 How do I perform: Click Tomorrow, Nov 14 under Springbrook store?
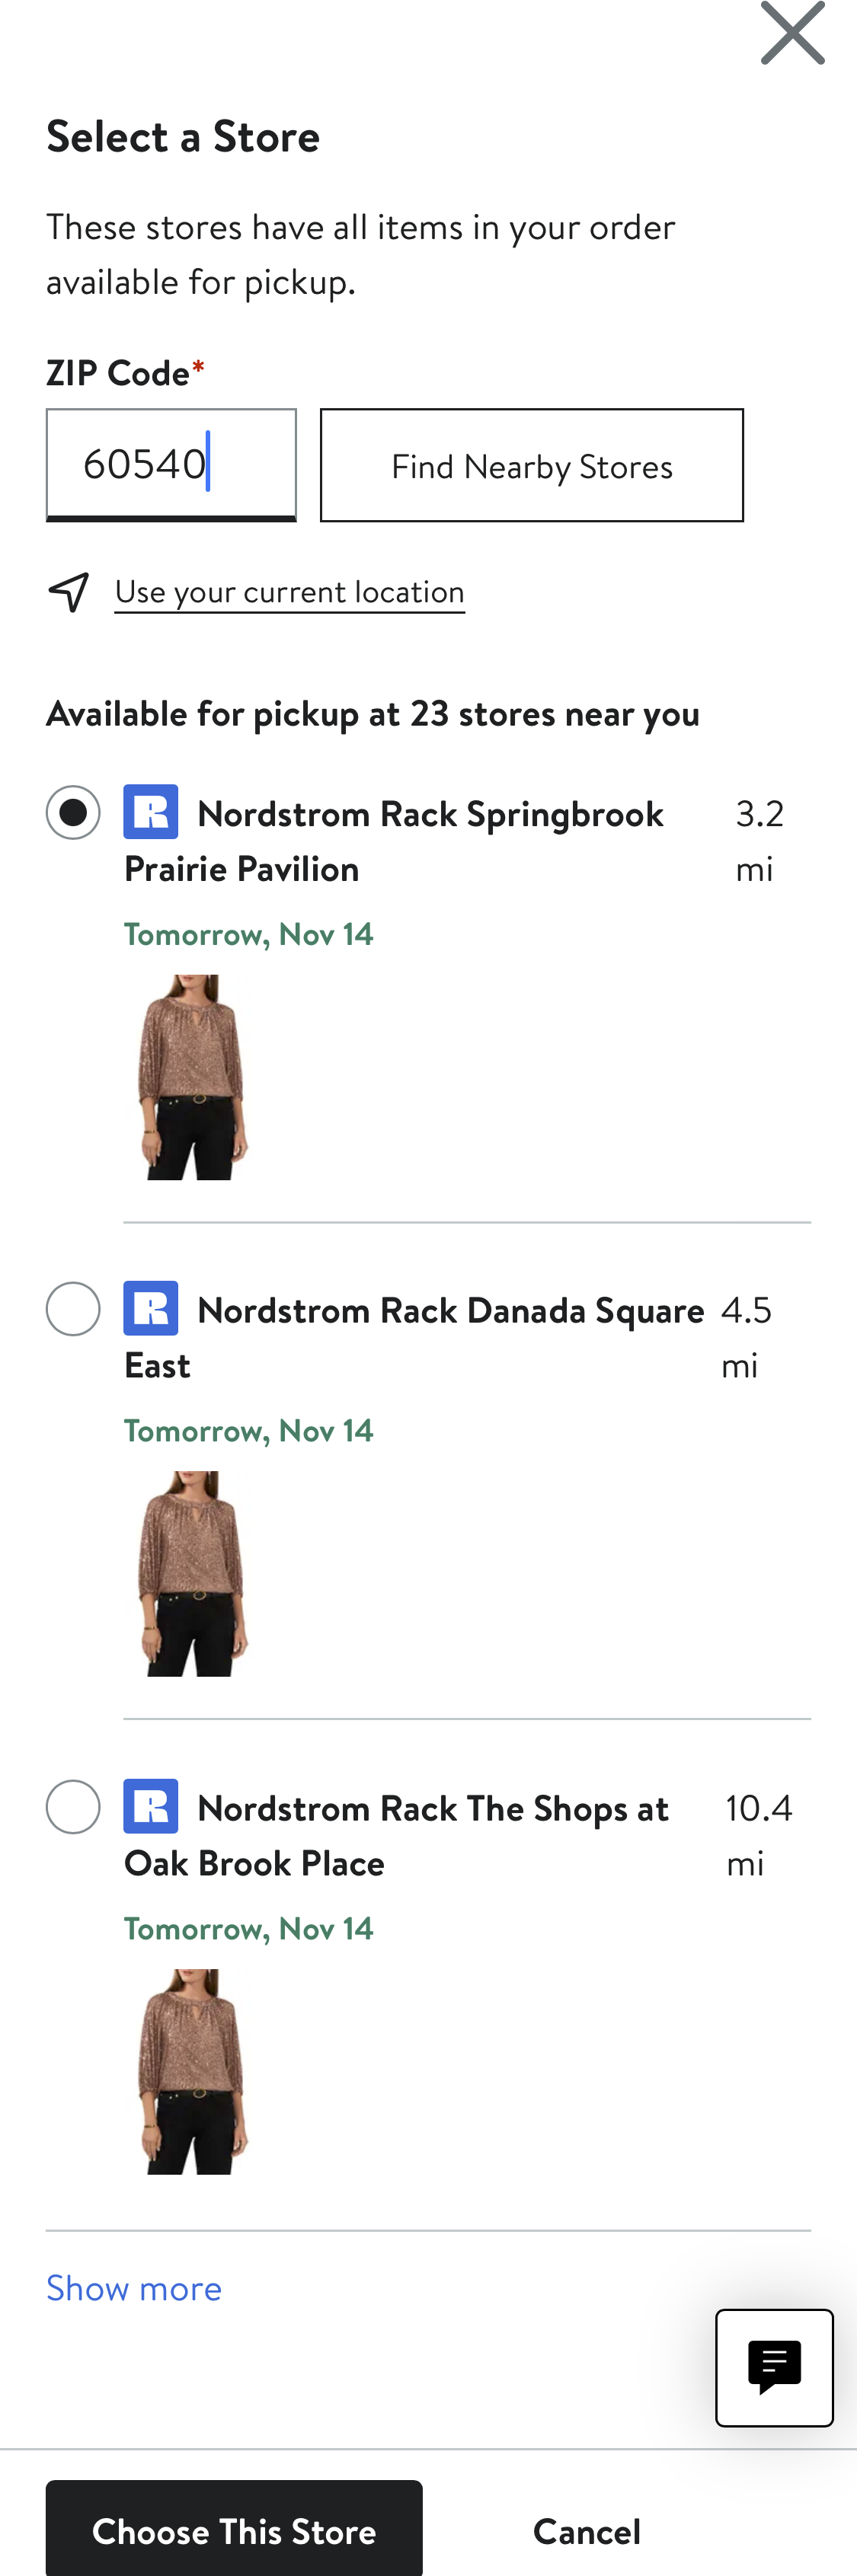pos(248,934)
